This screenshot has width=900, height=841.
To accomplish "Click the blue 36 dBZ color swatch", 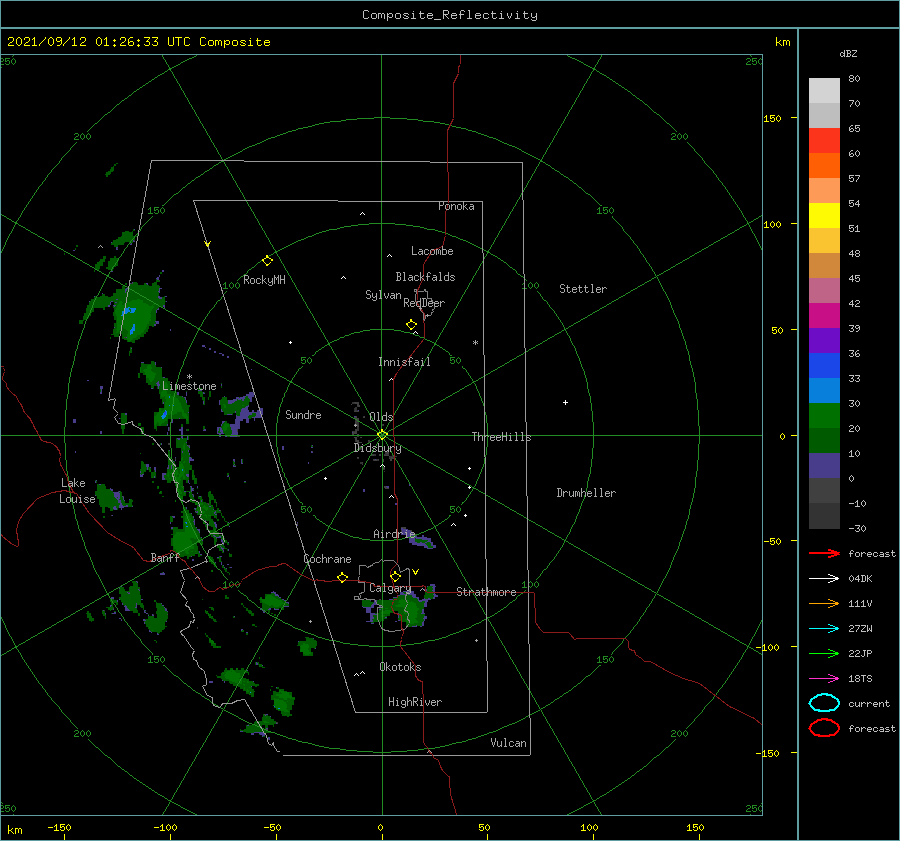I will pos(824,366).
